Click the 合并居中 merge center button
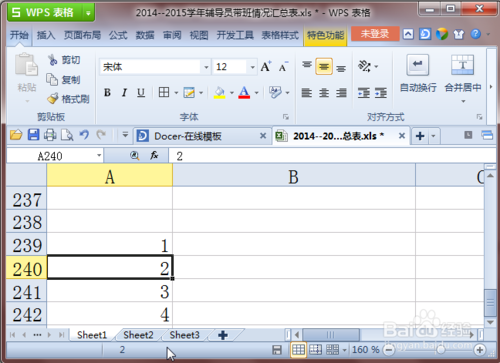Image resolution: width=500 pixels, height=363 pixels. (x=463, y=73)
